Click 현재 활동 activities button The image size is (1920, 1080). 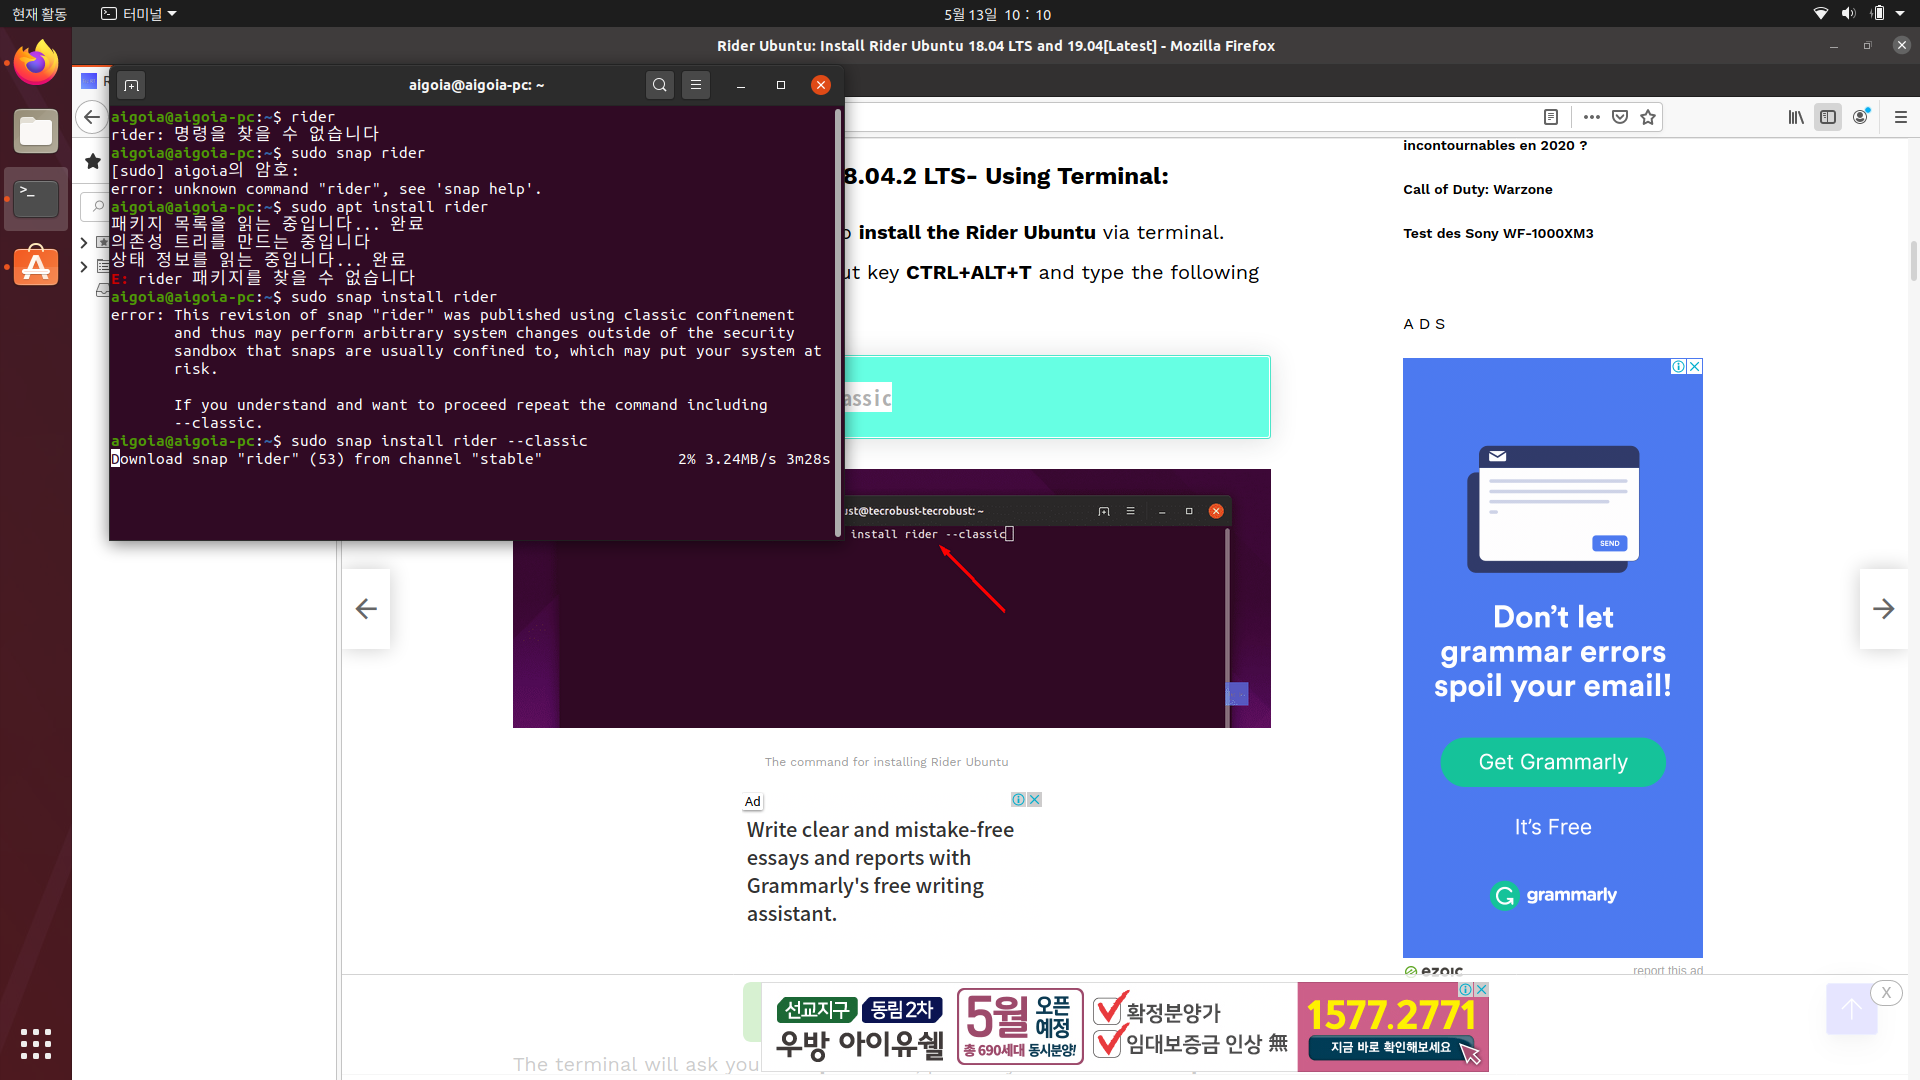[x=40, y=14]
